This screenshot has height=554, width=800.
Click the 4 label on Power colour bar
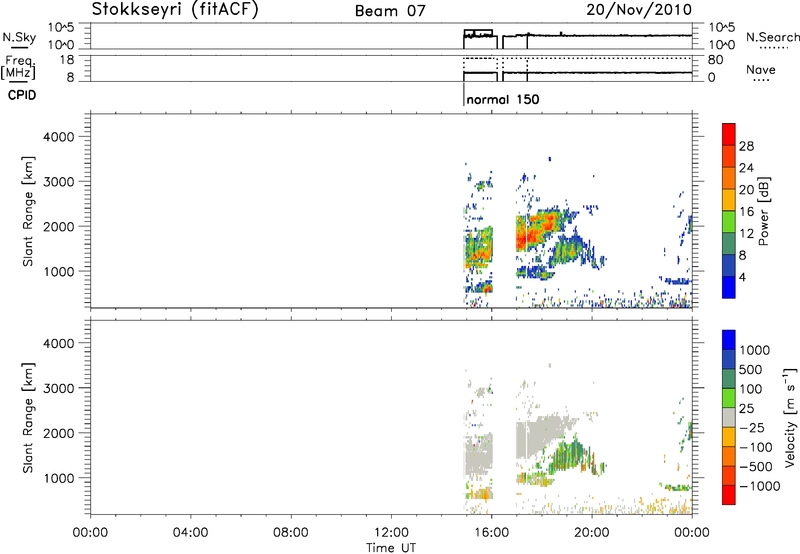pos(742,278)
